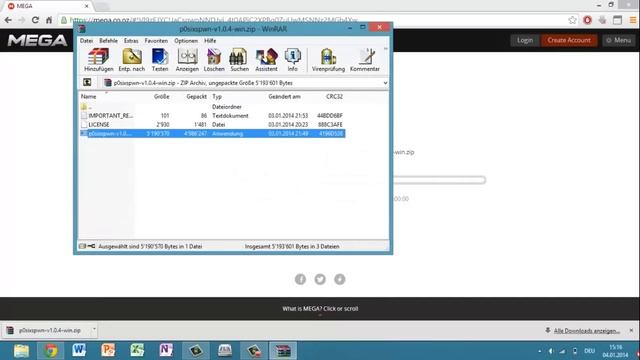640x360 pixels.
Task: Run Virenprüfung virus scan icon
Action: 328,60
